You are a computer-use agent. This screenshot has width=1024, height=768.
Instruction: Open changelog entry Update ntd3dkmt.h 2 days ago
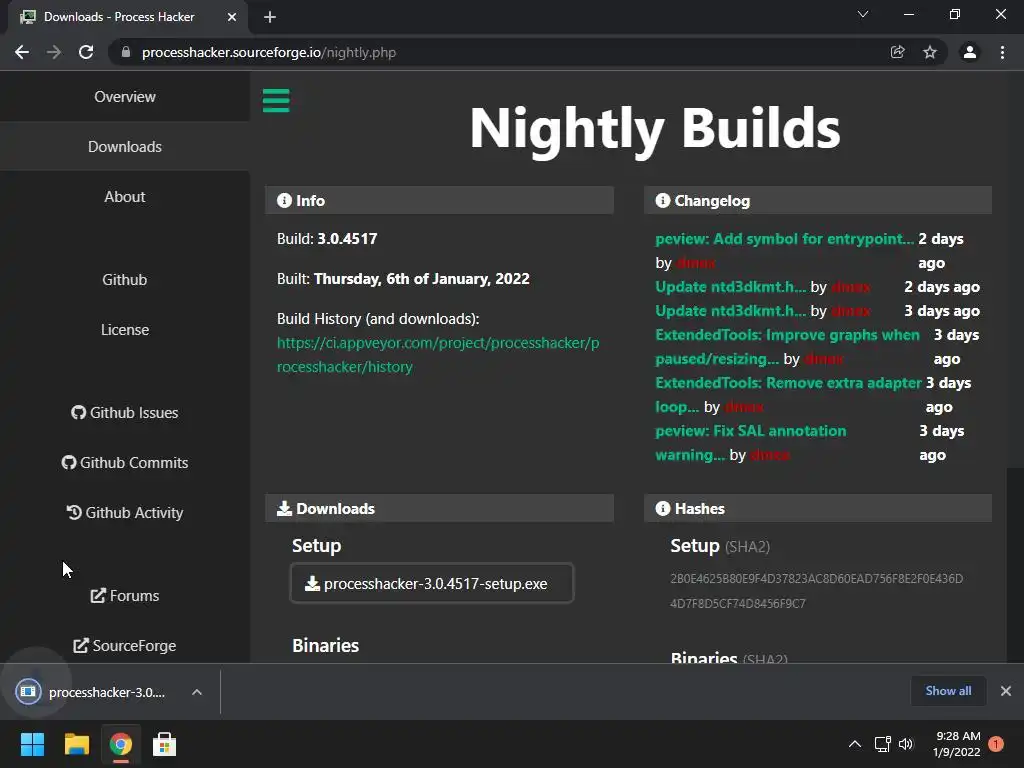tap(730, 287)
